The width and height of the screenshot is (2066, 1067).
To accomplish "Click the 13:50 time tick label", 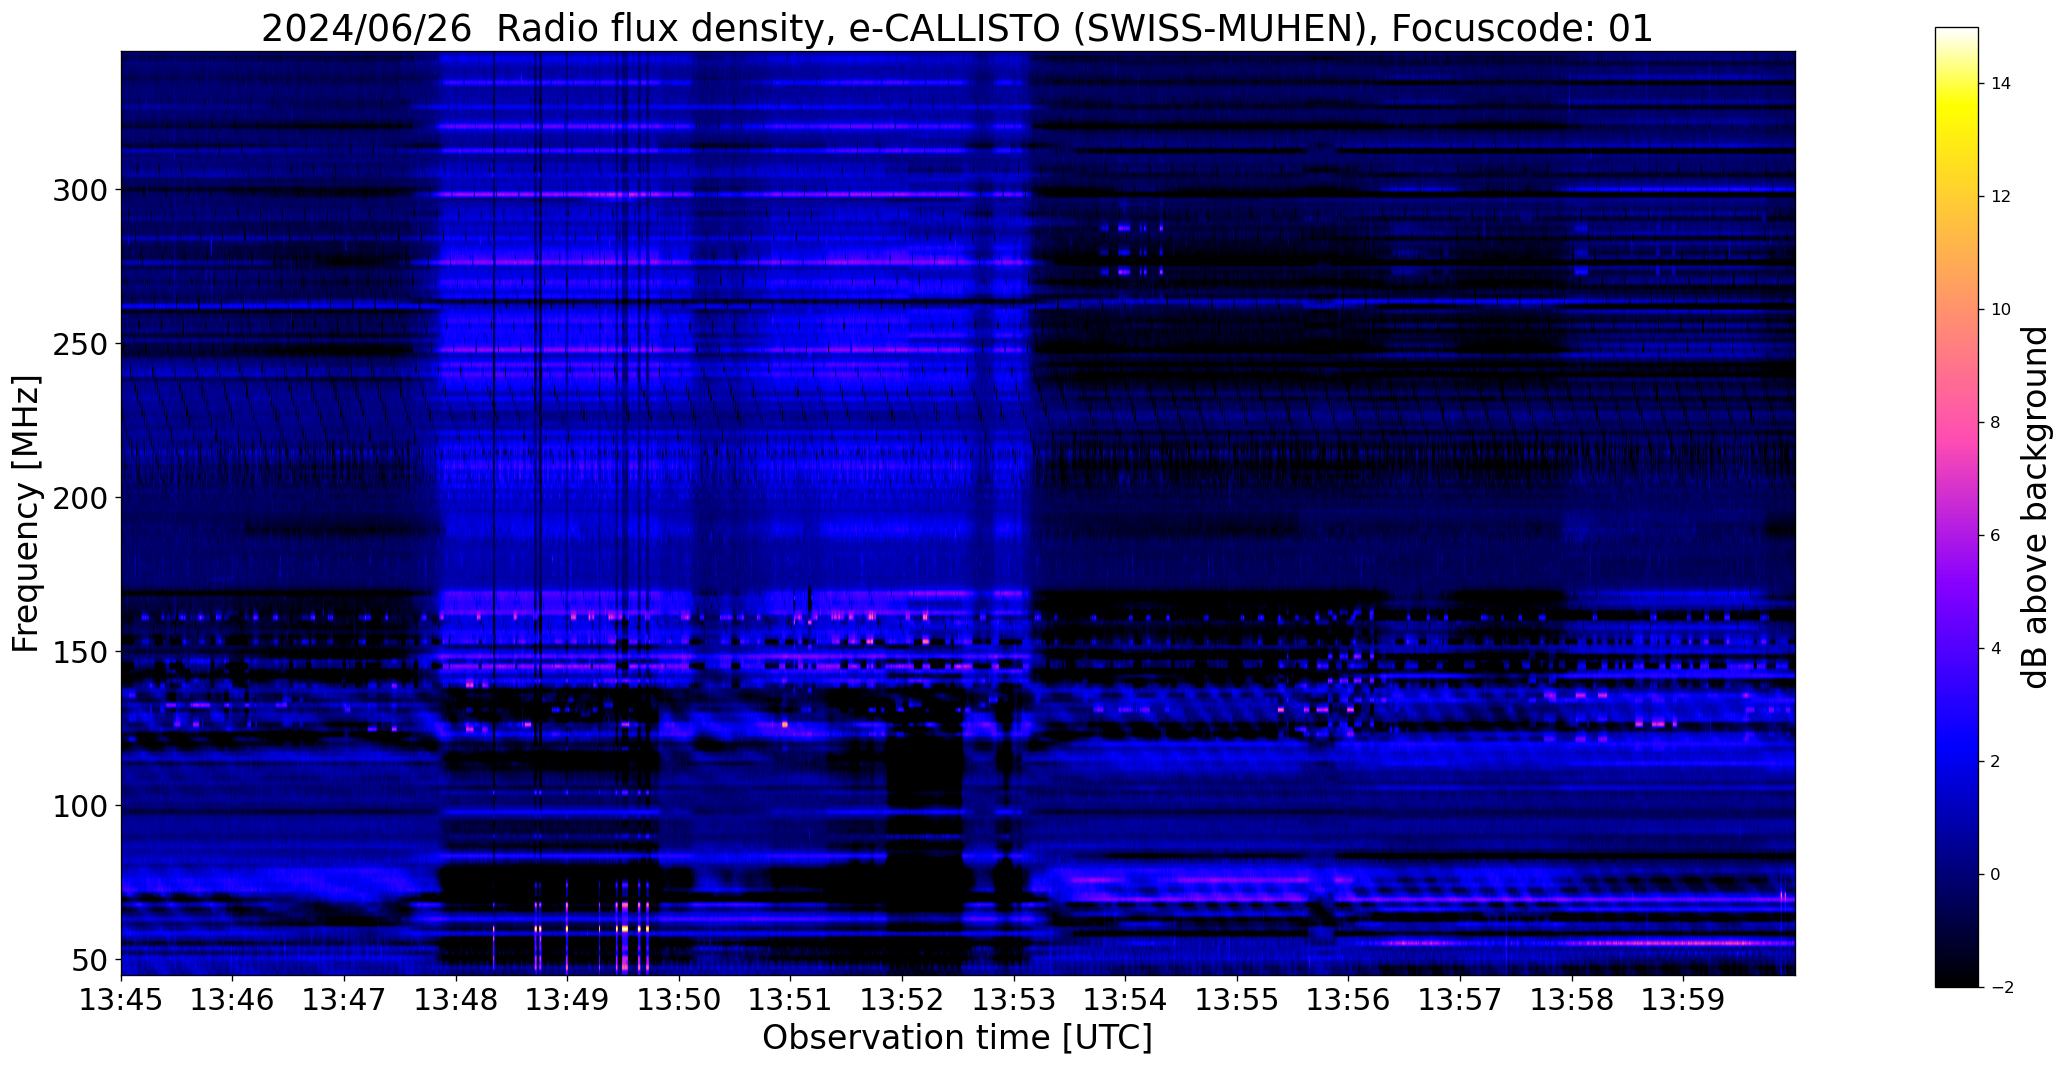I will 679,999.
